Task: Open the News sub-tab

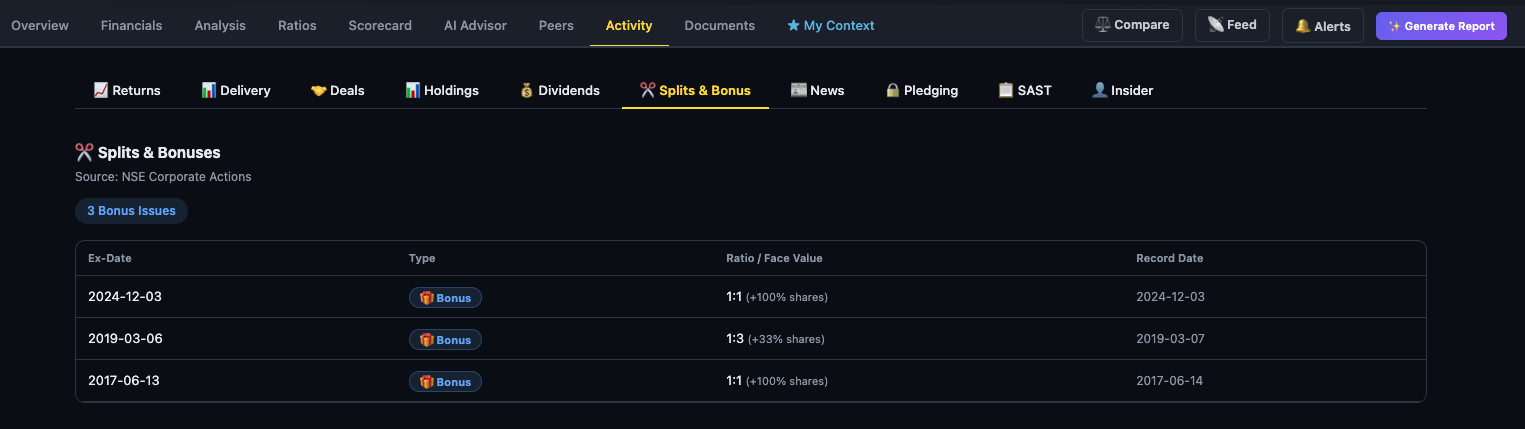Action: [818, 90]
